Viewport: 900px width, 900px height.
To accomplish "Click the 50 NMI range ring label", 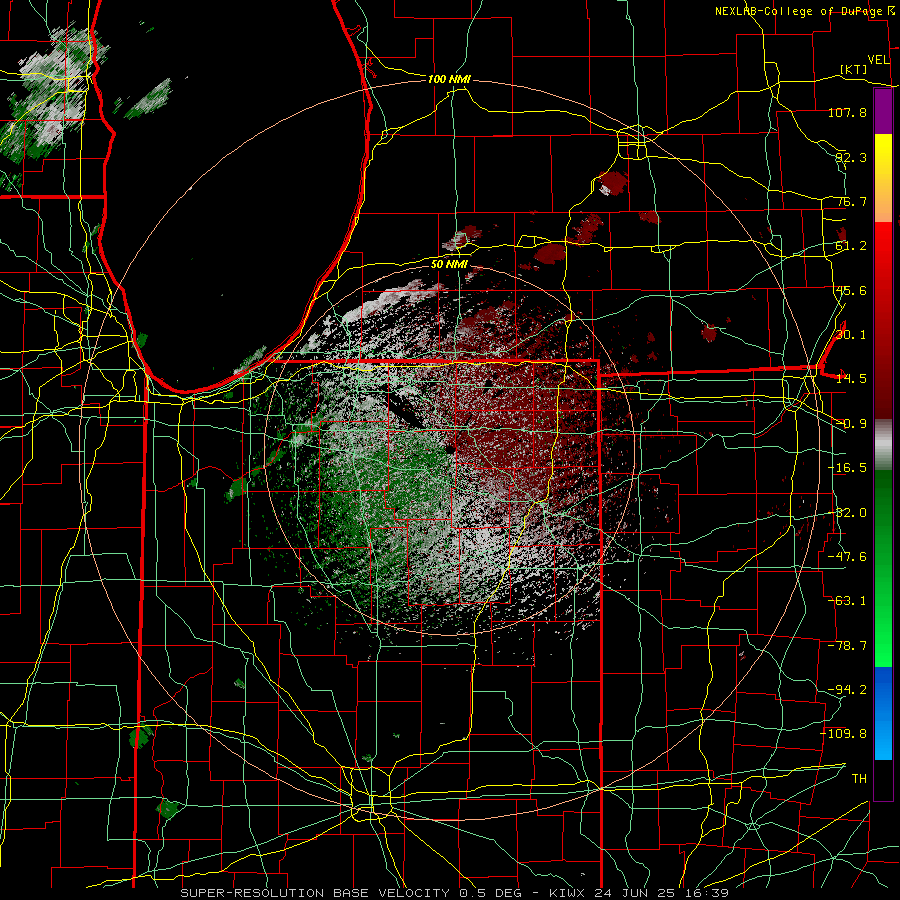I will pos(449,265).
